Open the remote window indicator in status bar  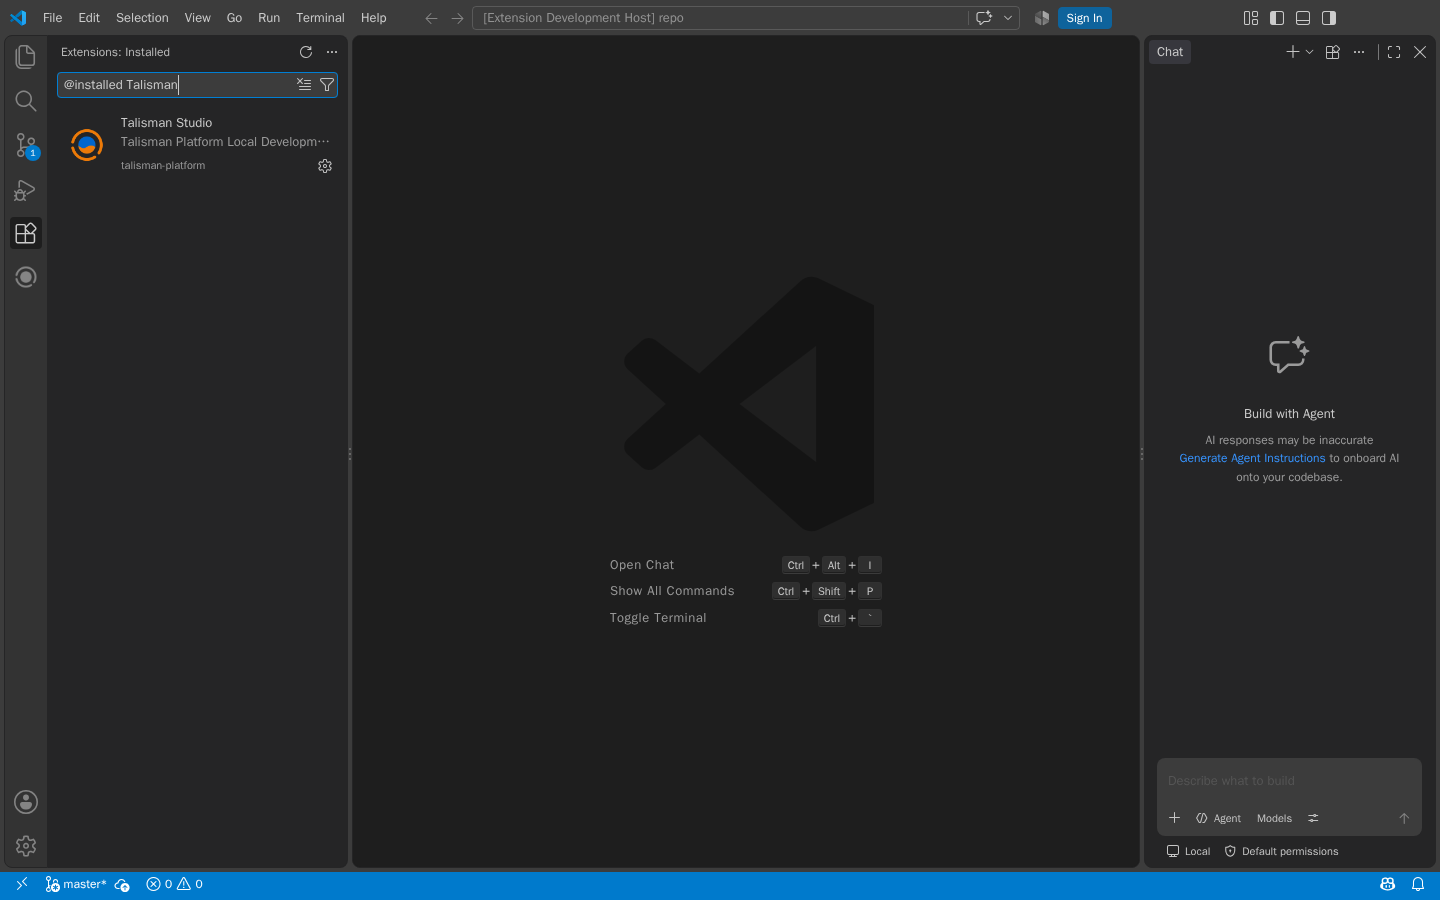22,884
